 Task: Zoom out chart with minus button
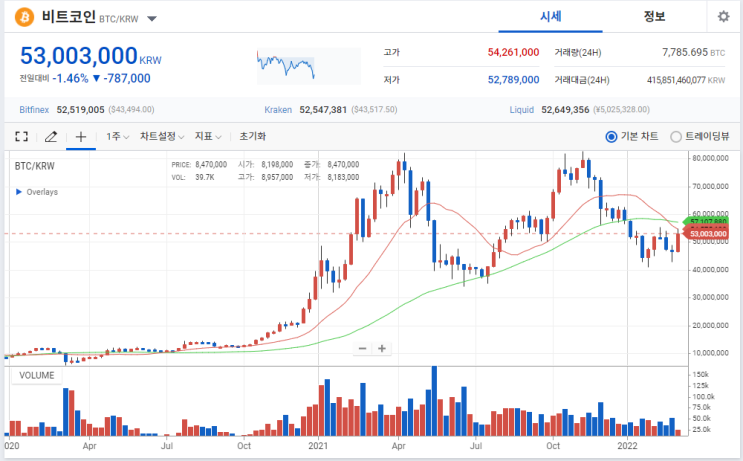362,349
